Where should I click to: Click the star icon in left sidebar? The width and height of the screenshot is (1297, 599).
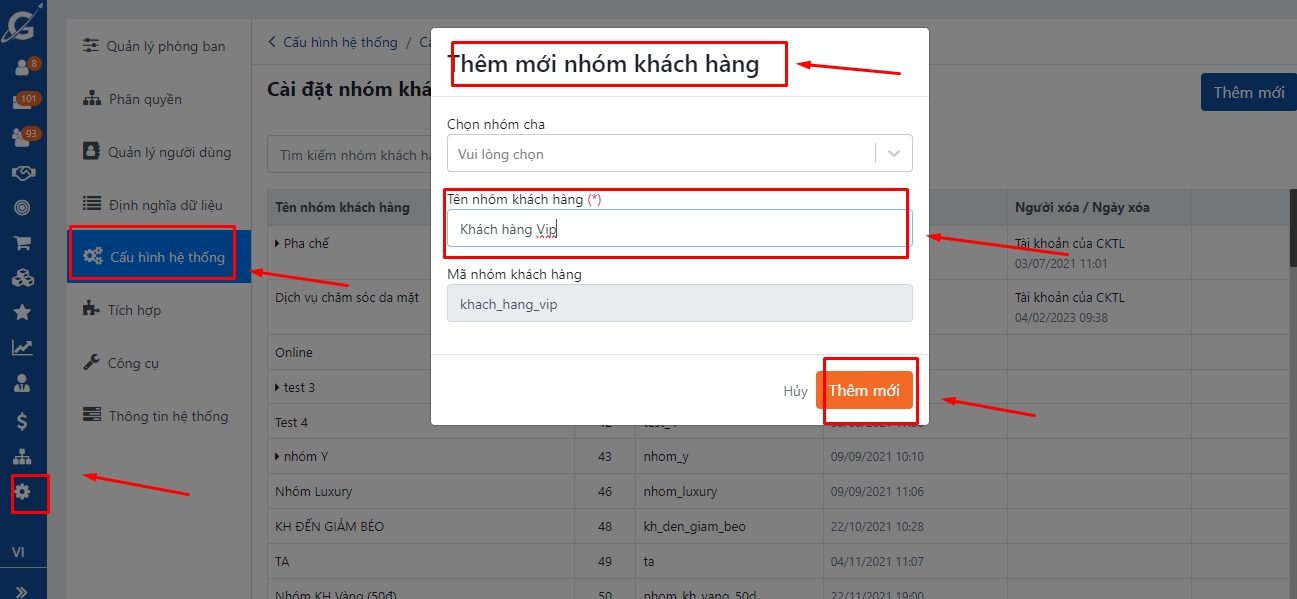click(22, 312)
